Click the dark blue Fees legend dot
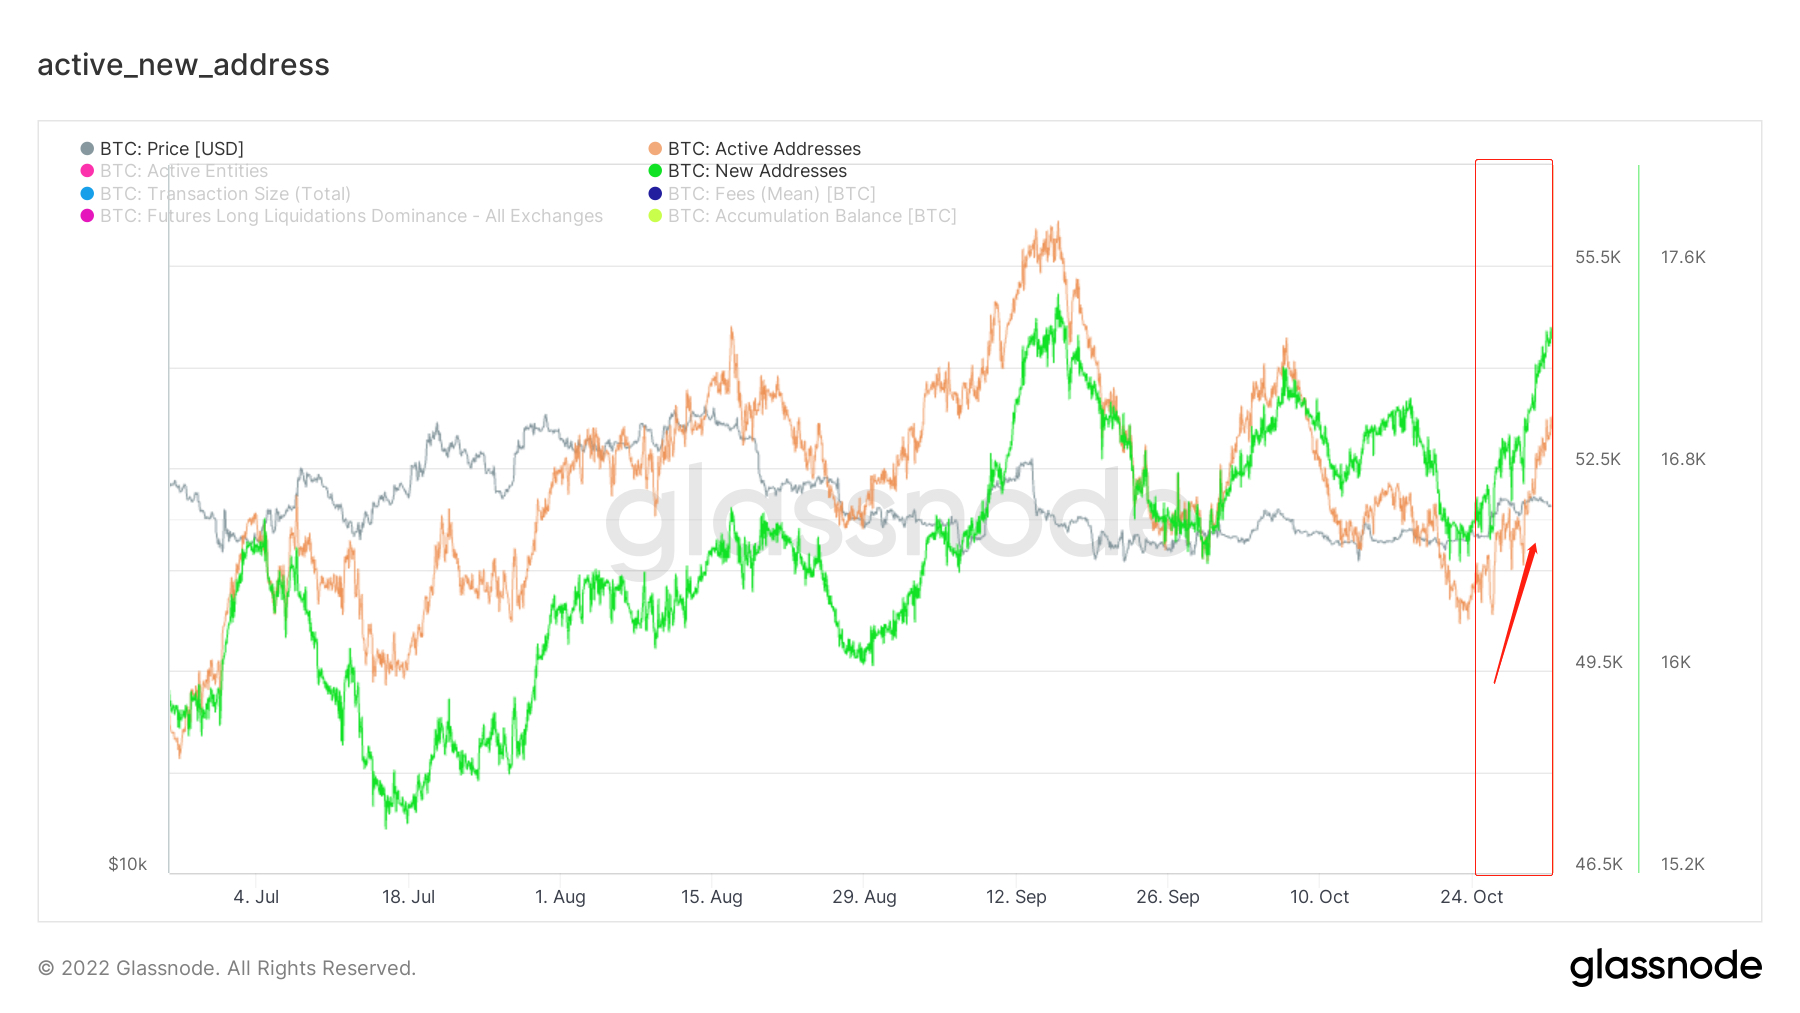This screenshot has width=1800, height=1013. click(655, 194)
